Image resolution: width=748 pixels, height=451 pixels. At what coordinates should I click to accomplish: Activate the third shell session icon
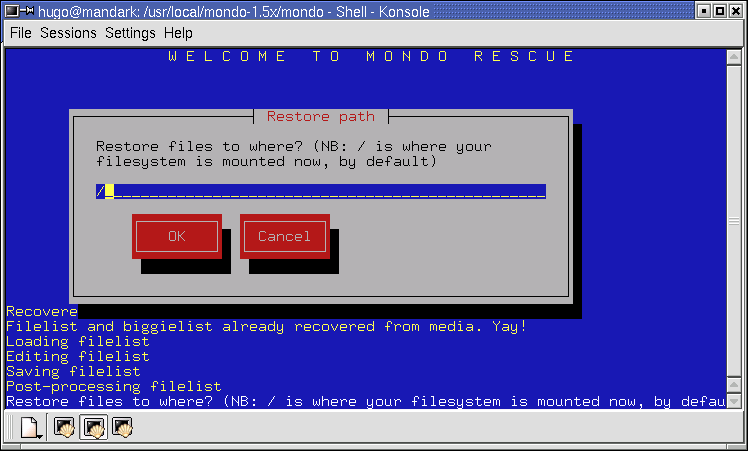click(123, 429)
